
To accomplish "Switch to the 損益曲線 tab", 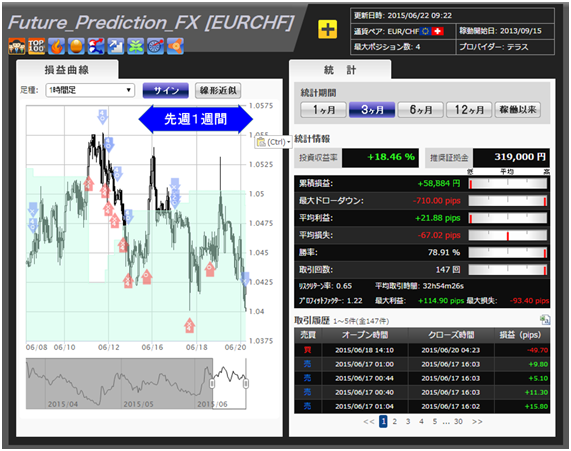I will coord(67,70).
